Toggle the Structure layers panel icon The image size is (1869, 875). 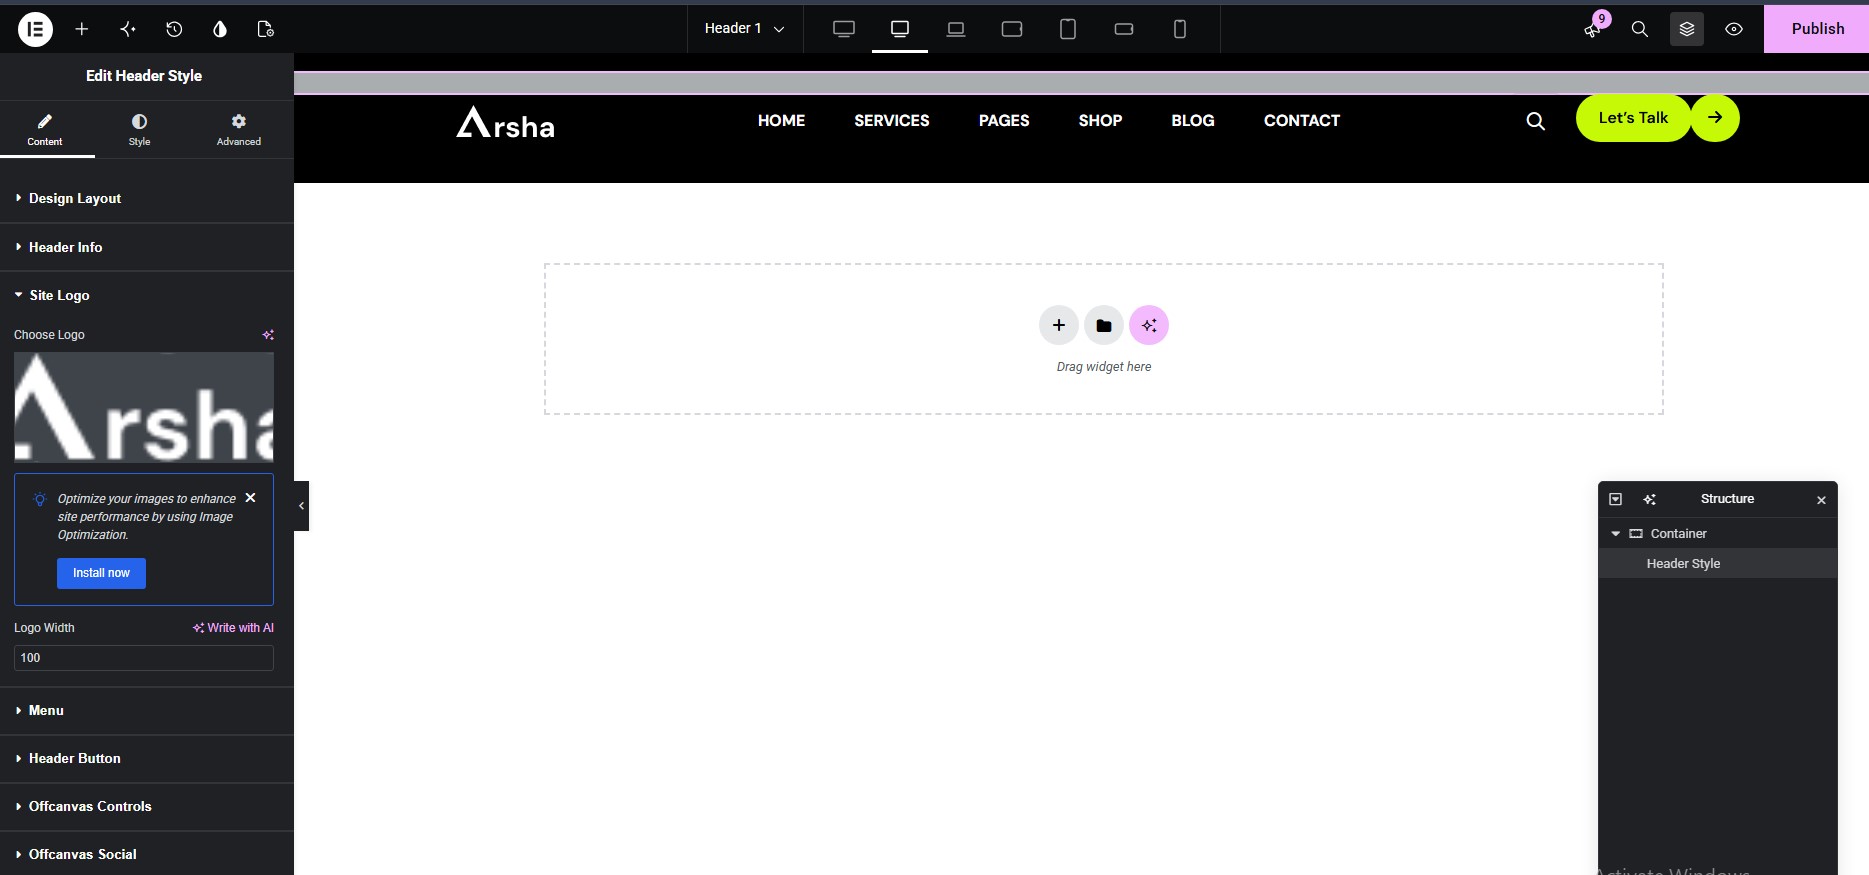point(1687,29)
